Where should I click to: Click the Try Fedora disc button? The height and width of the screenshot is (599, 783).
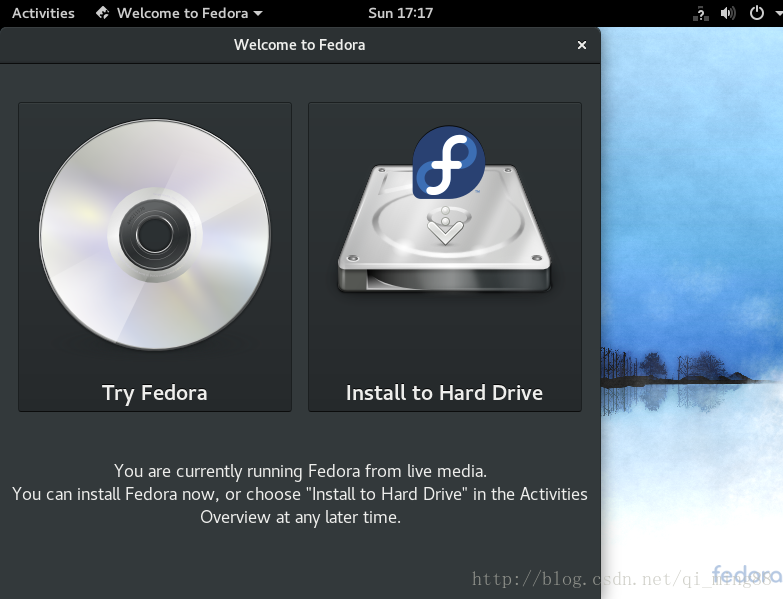tap(155, 257)
